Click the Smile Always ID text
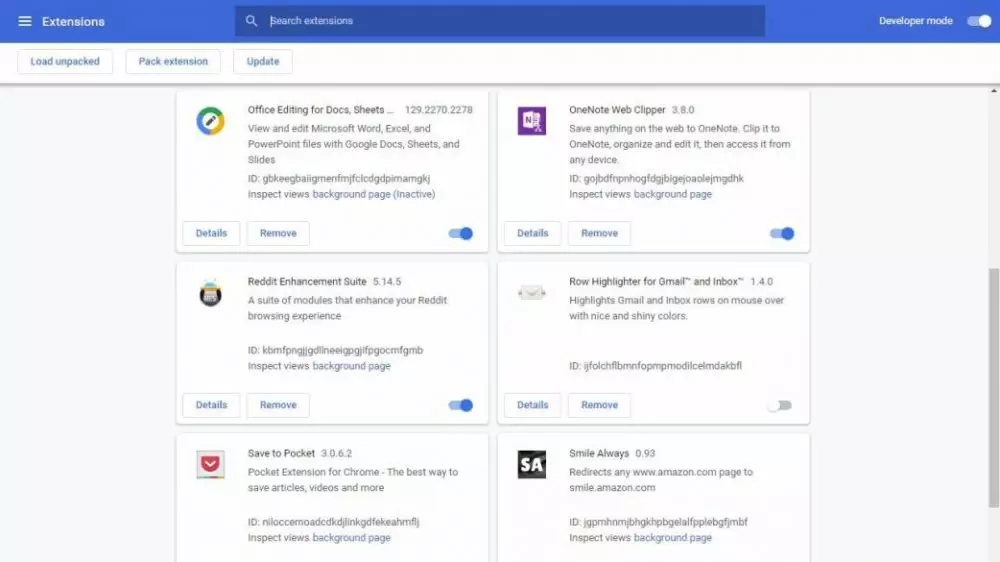 tap(658, 522)
